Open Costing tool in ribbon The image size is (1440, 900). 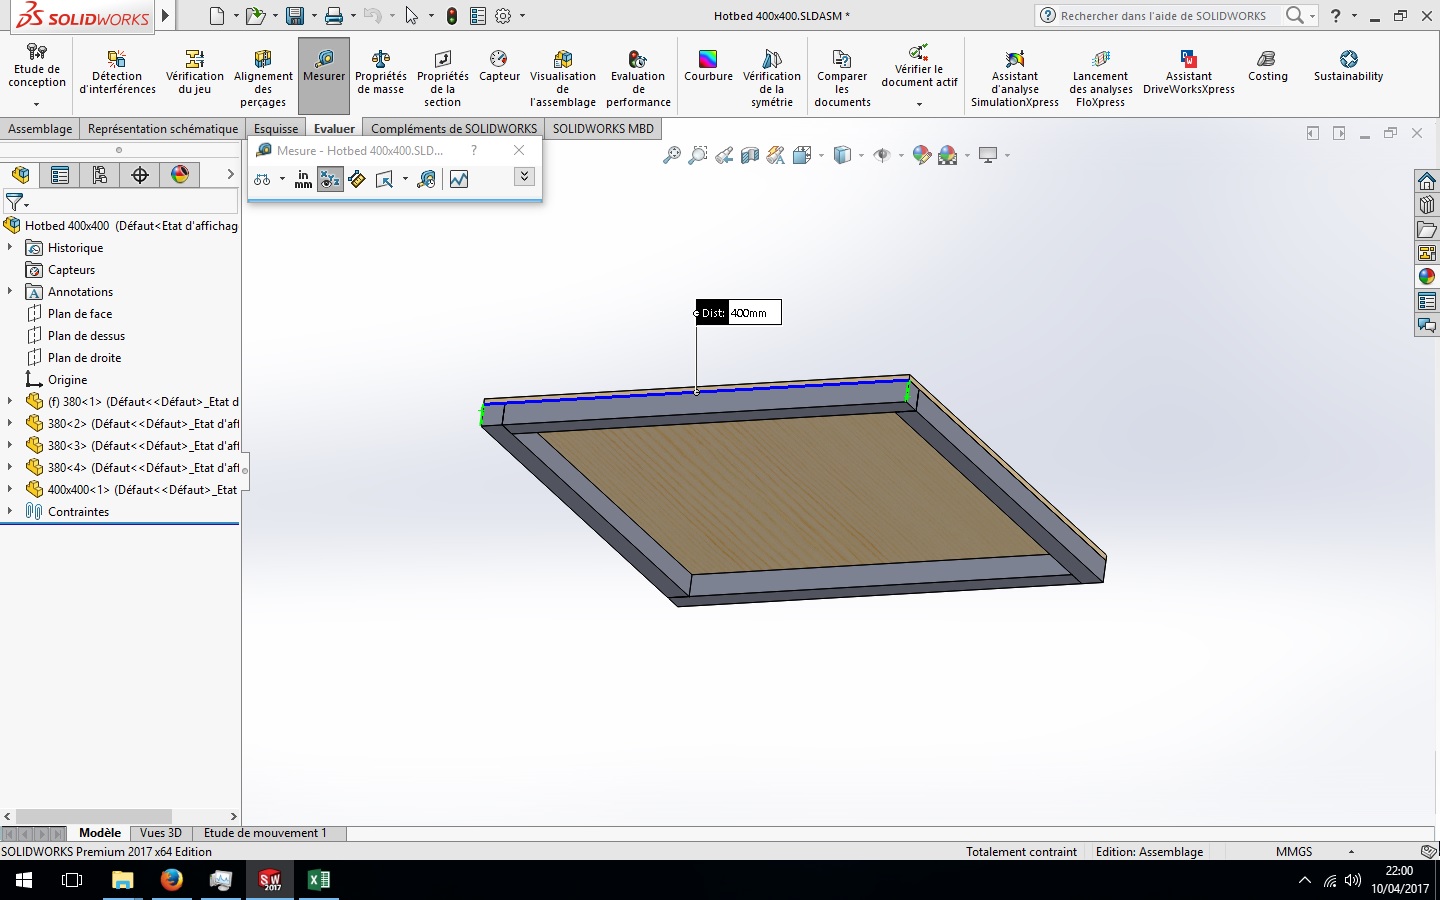point(1267,66)
